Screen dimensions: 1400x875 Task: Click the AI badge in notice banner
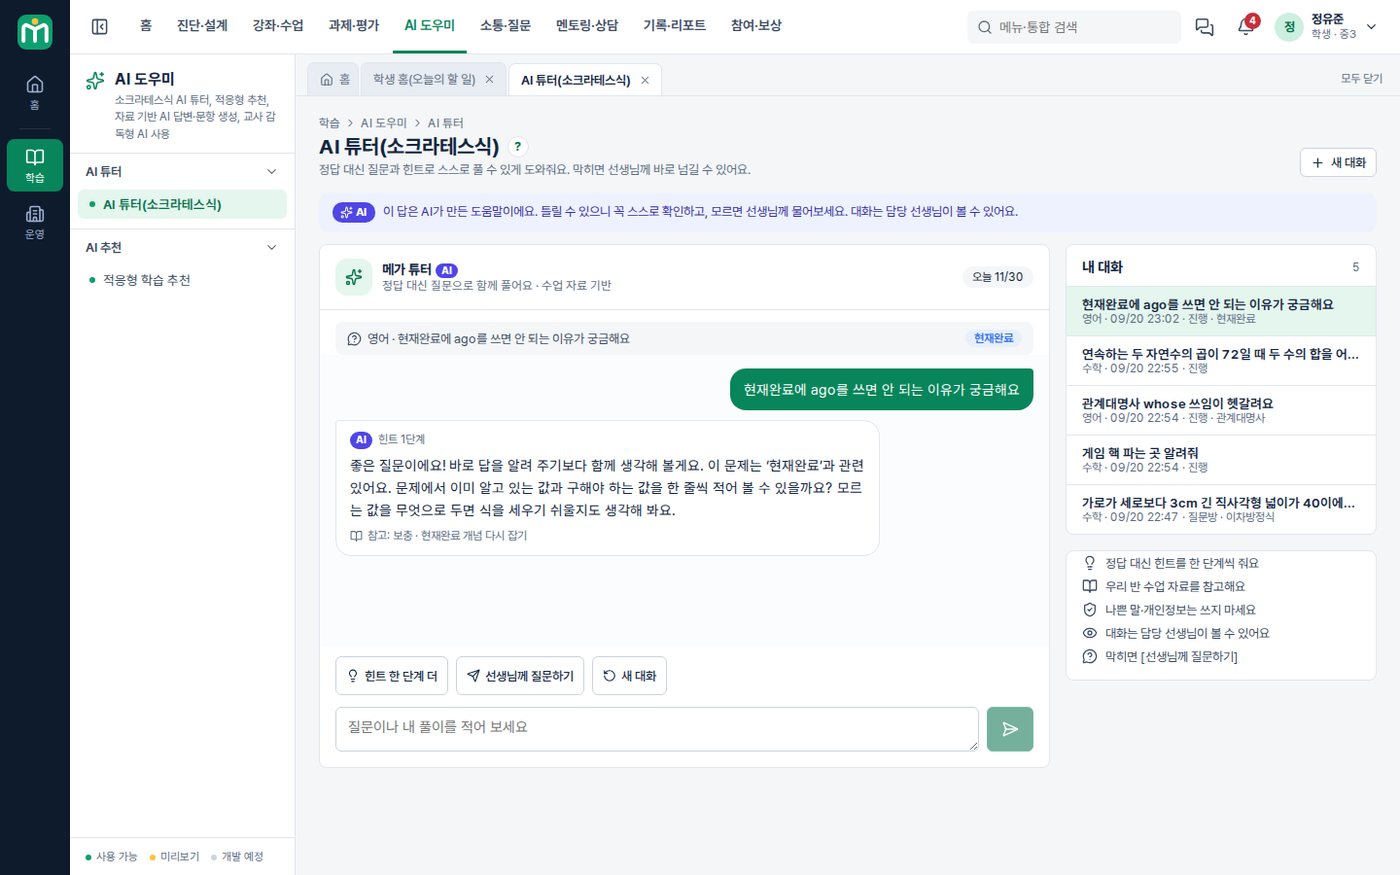tap(353, 212)
